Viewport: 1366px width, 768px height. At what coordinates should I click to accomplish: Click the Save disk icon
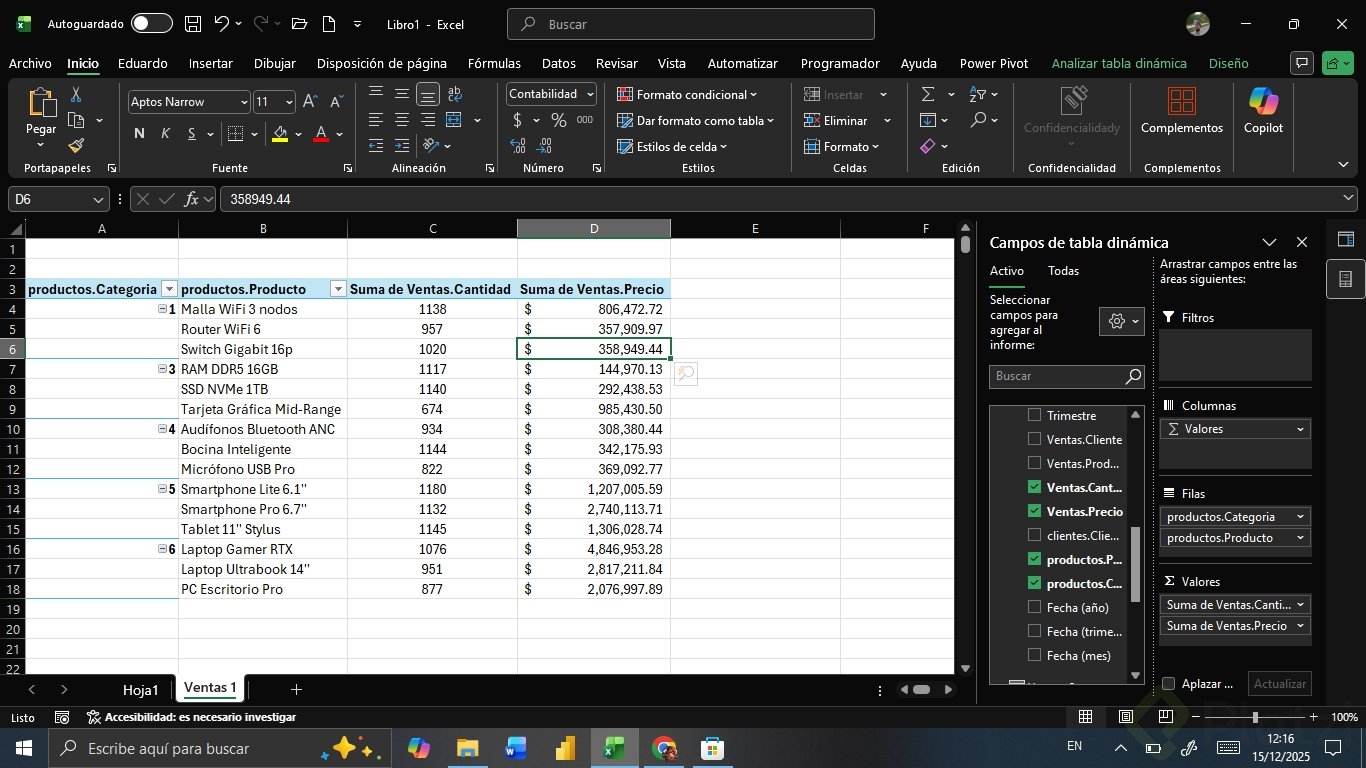[193, 24]
